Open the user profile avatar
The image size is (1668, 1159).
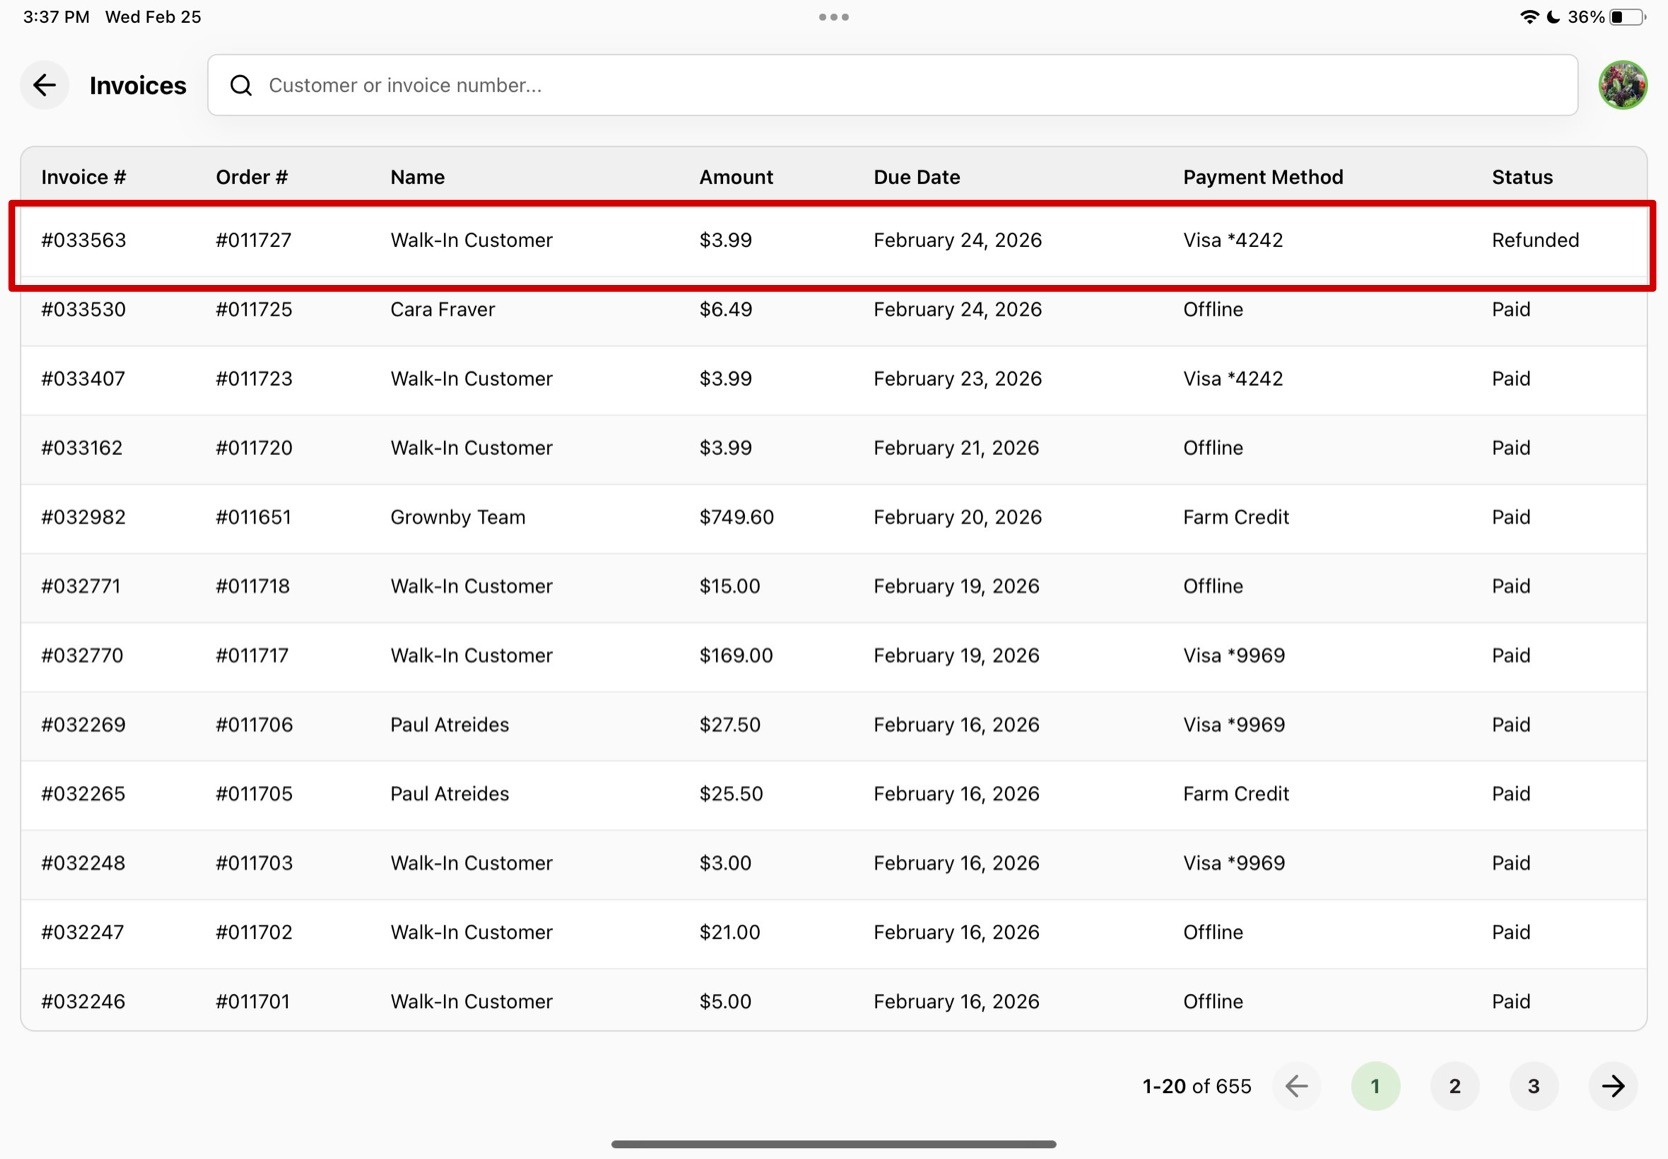[x=1622, y=85]
